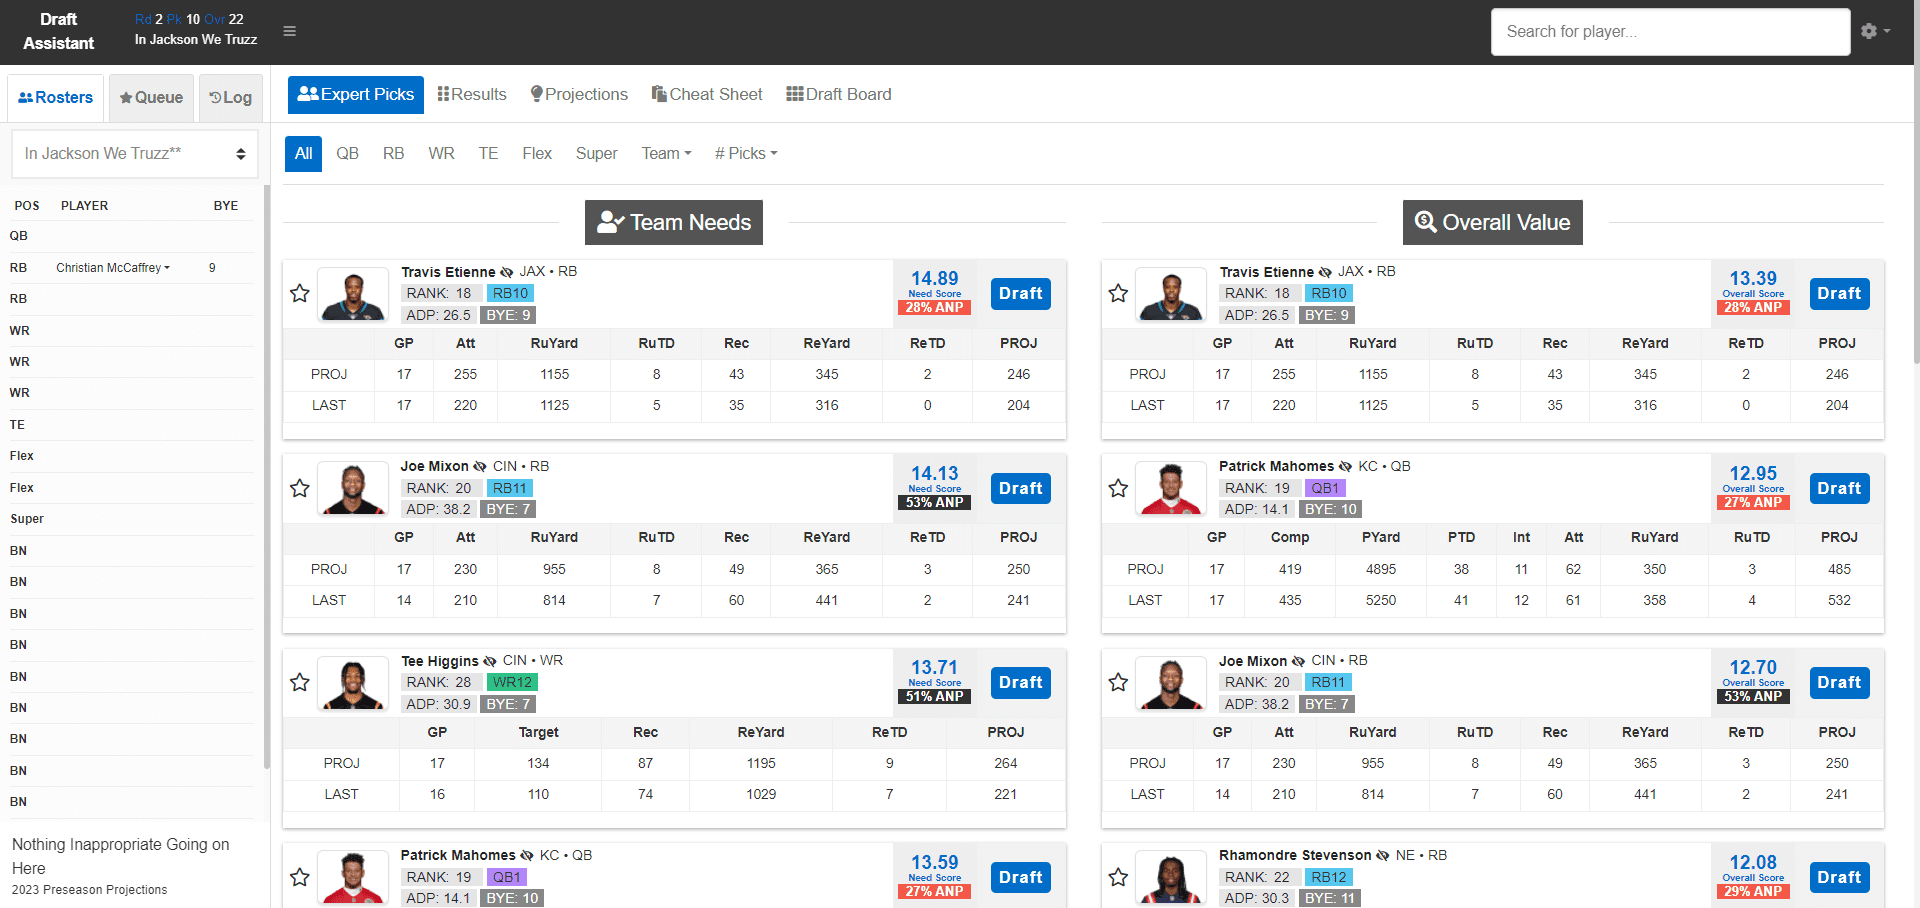The height and width of the screenshot is (908, 1920).
Task: Open the Queue panel
Action: (151, 97)
